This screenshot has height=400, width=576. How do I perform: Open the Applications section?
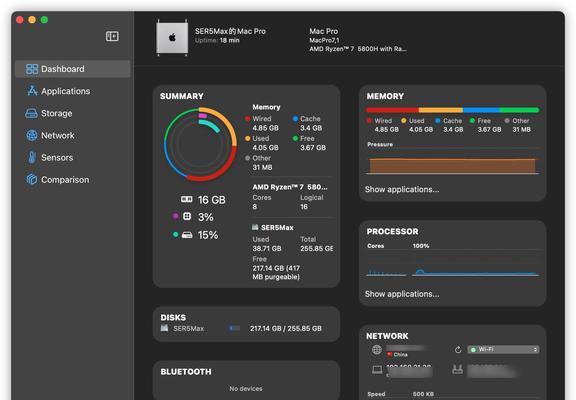[73, 91]
